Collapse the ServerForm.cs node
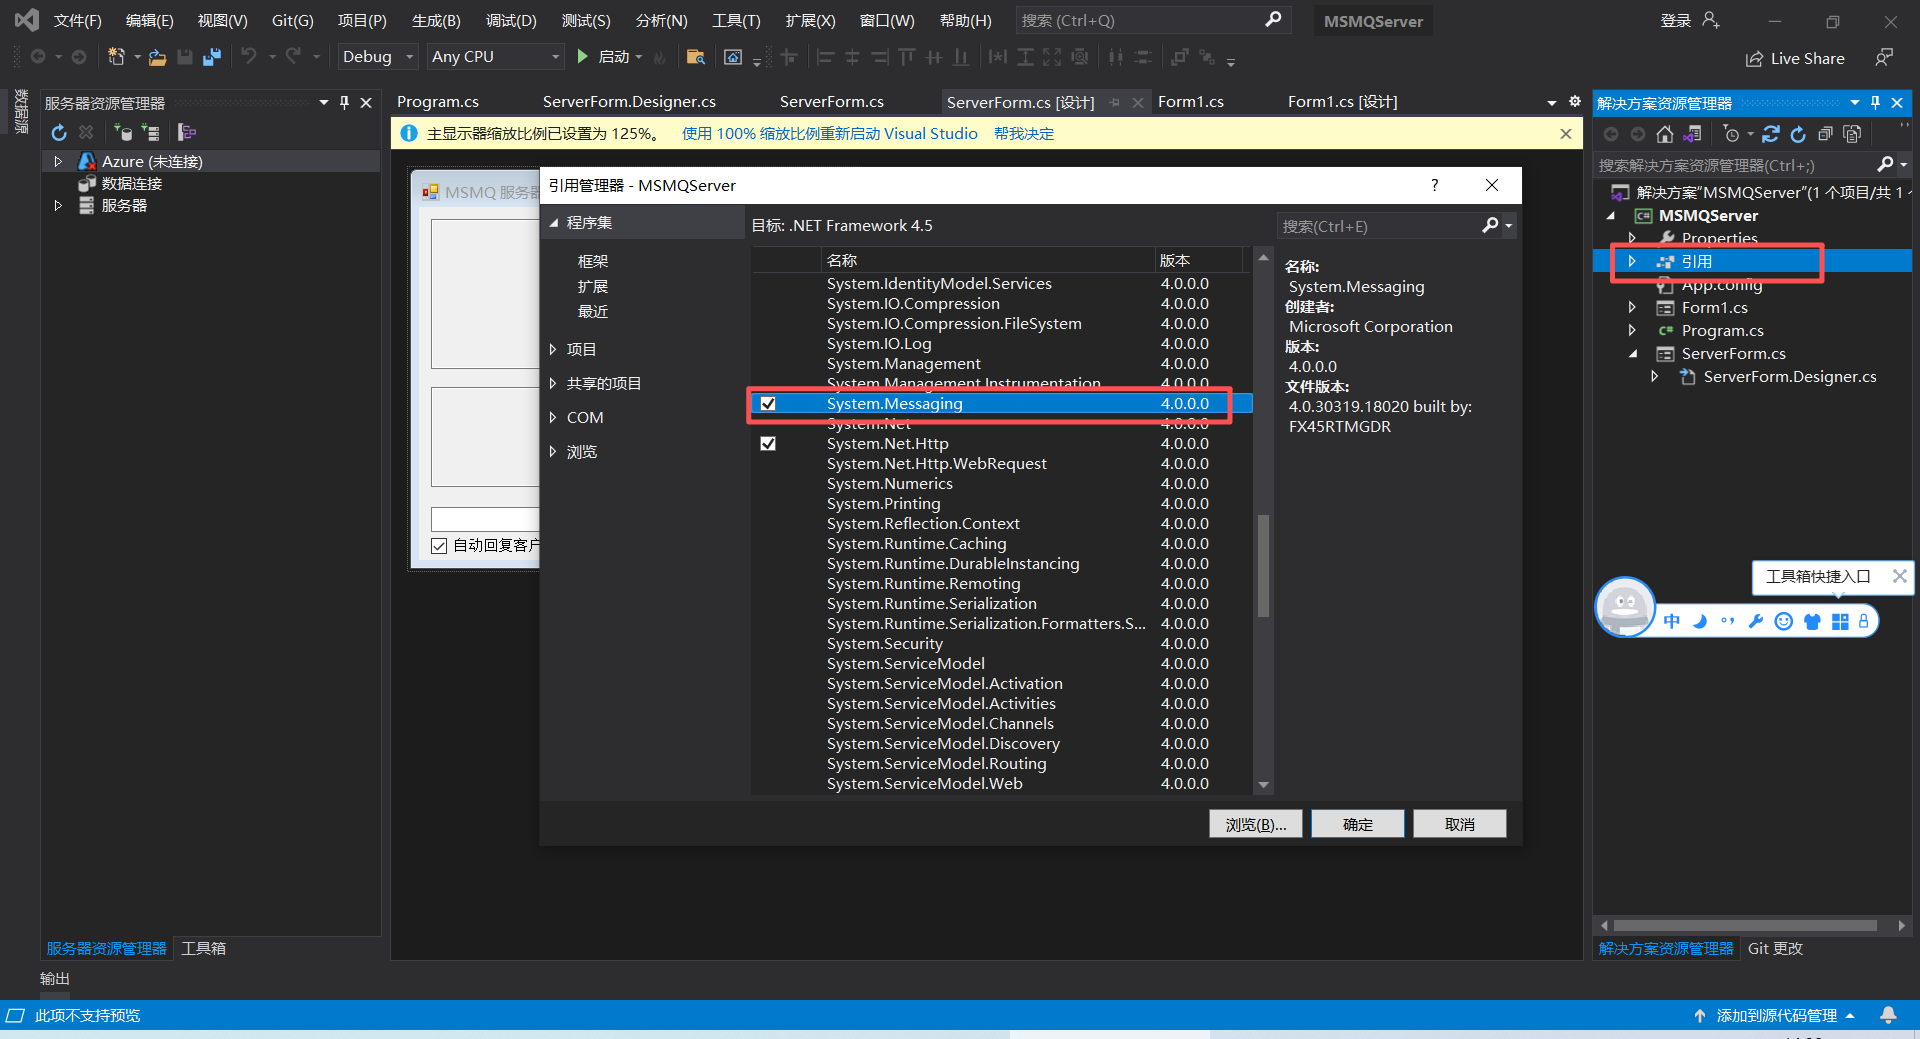This screenshot has width=1920, height=1039. pyautogui.click(x=1632, y=353)
